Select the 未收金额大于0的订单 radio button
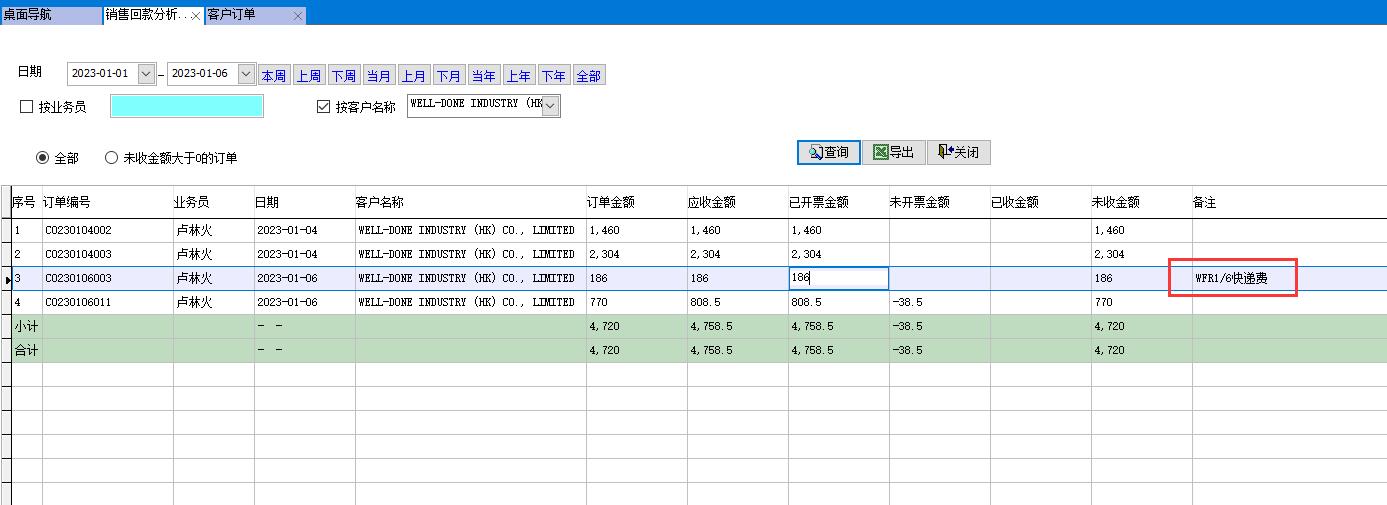The height and width of the screenshot is (505, 1387). (x=111, y=158)
